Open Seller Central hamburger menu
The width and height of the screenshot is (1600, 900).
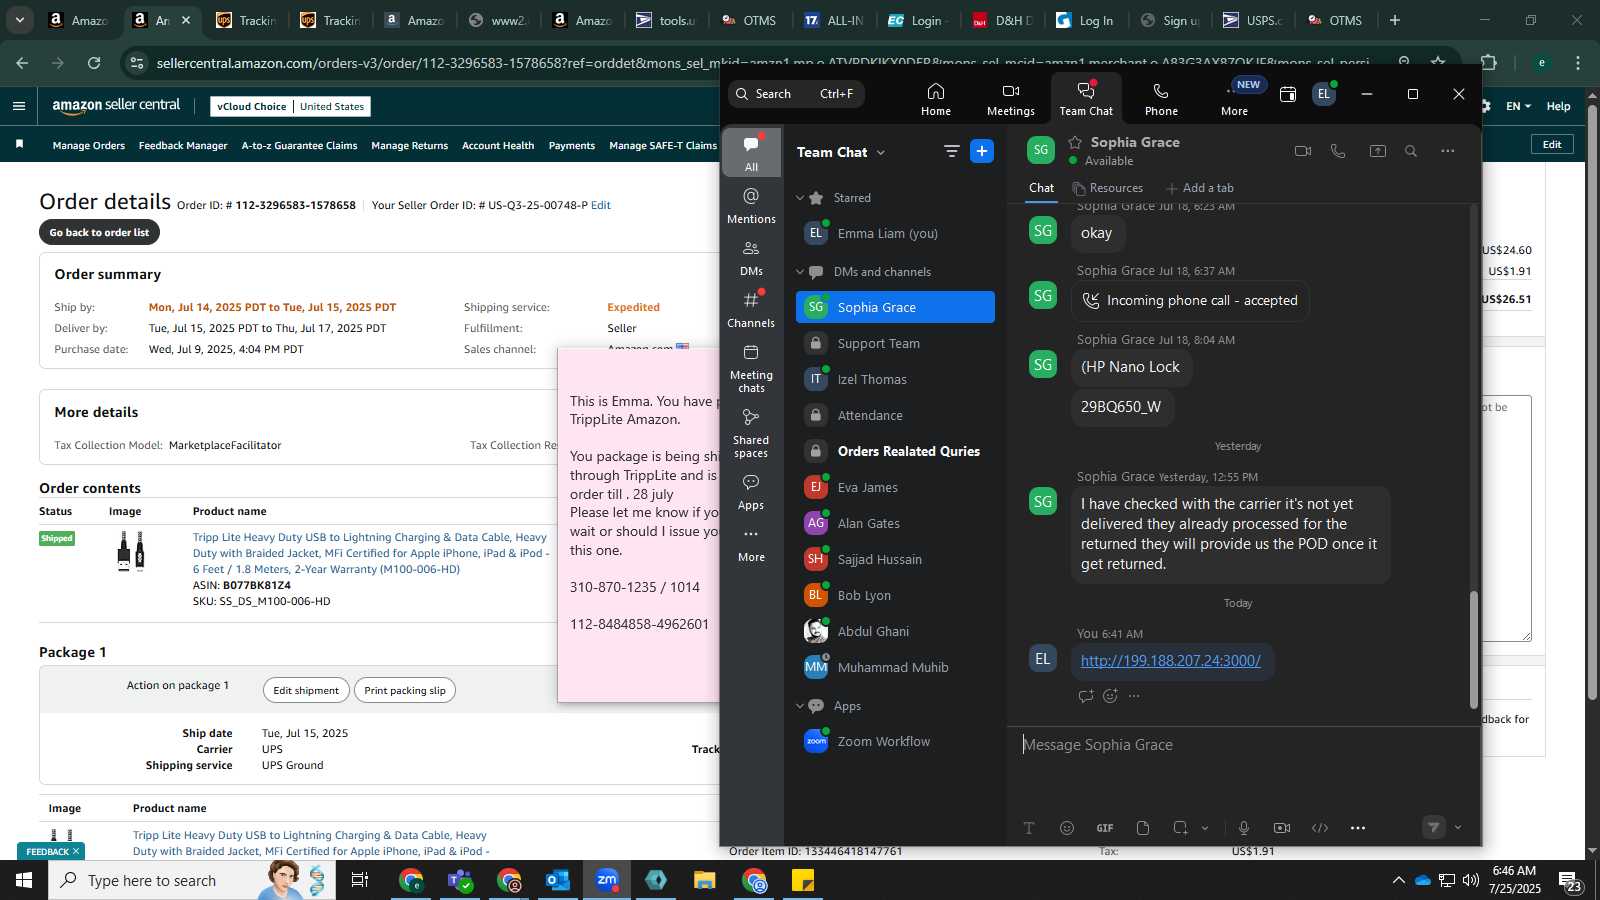point(19,106)
